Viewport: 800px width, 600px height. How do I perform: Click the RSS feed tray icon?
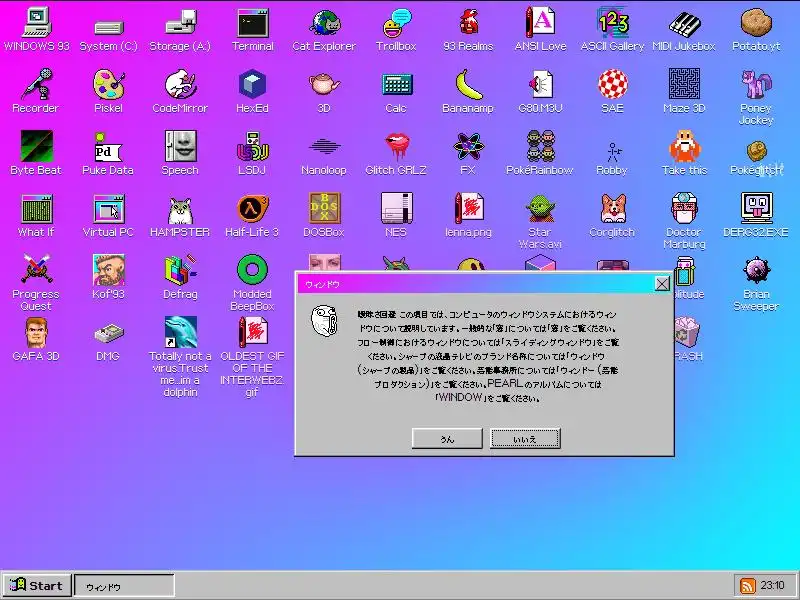click(x=747, y=586)
